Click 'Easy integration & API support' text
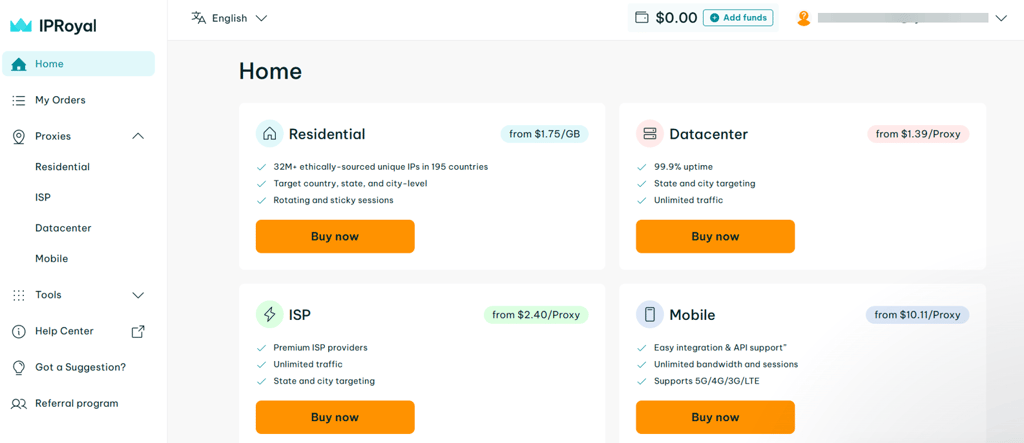 (719, 348)
